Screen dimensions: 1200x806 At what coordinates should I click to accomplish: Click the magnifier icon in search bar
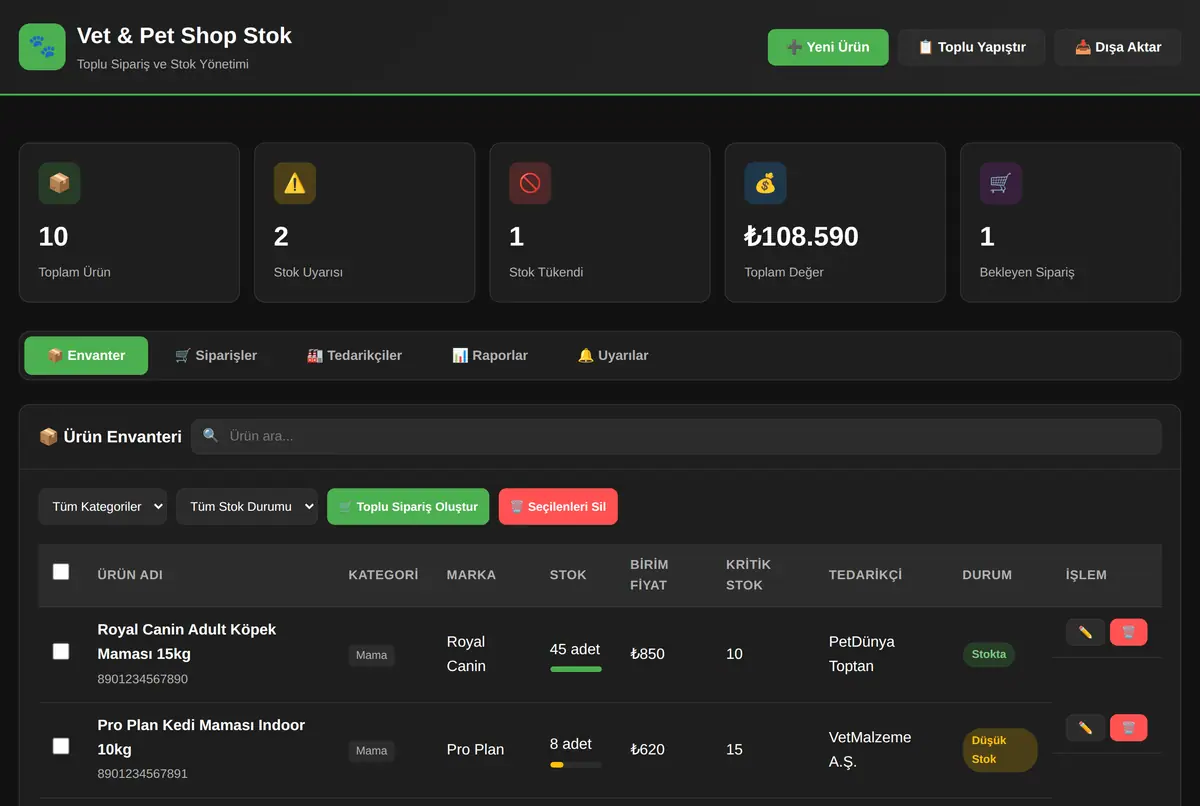[x=210, y=436]
